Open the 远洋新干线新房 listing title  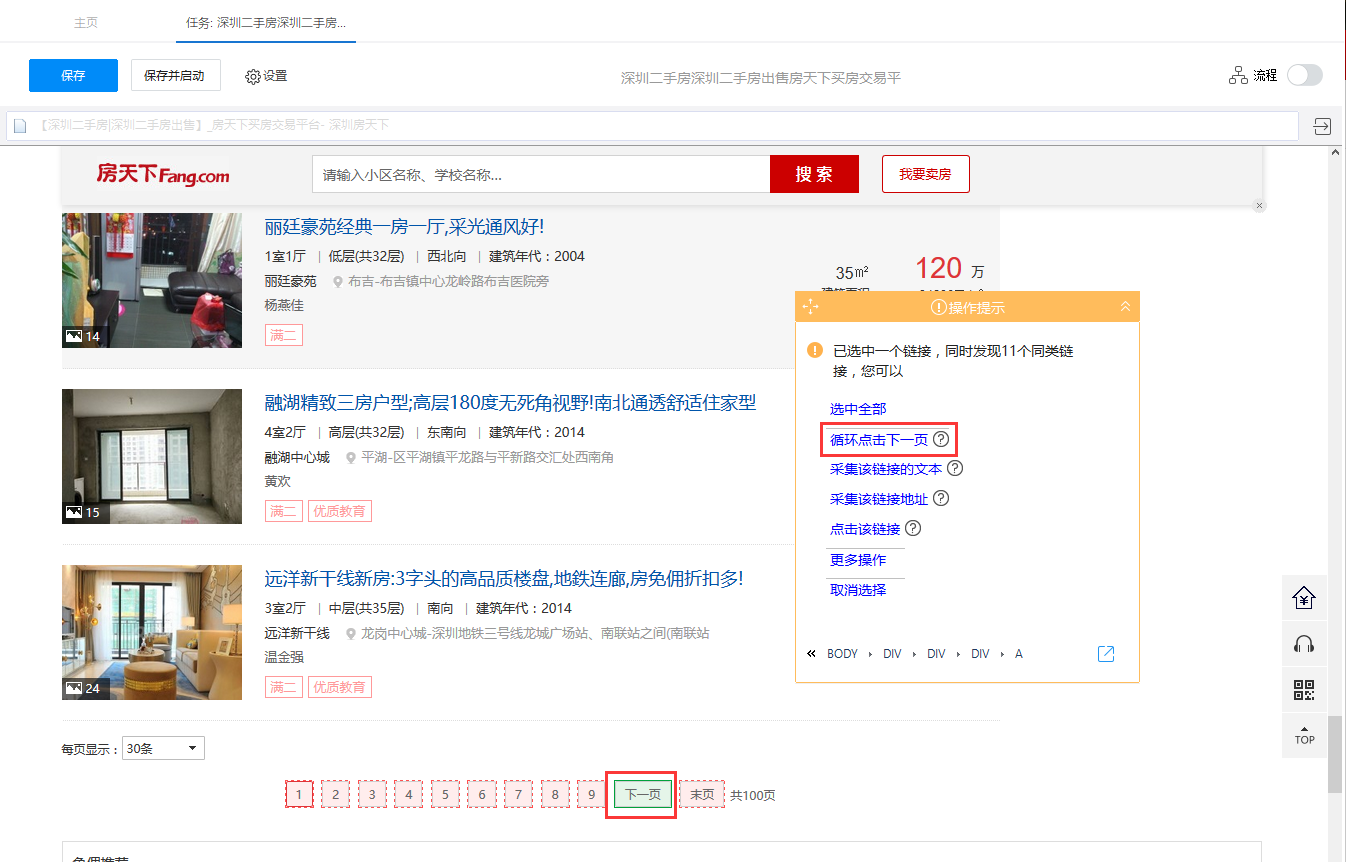tap(504, 579)
